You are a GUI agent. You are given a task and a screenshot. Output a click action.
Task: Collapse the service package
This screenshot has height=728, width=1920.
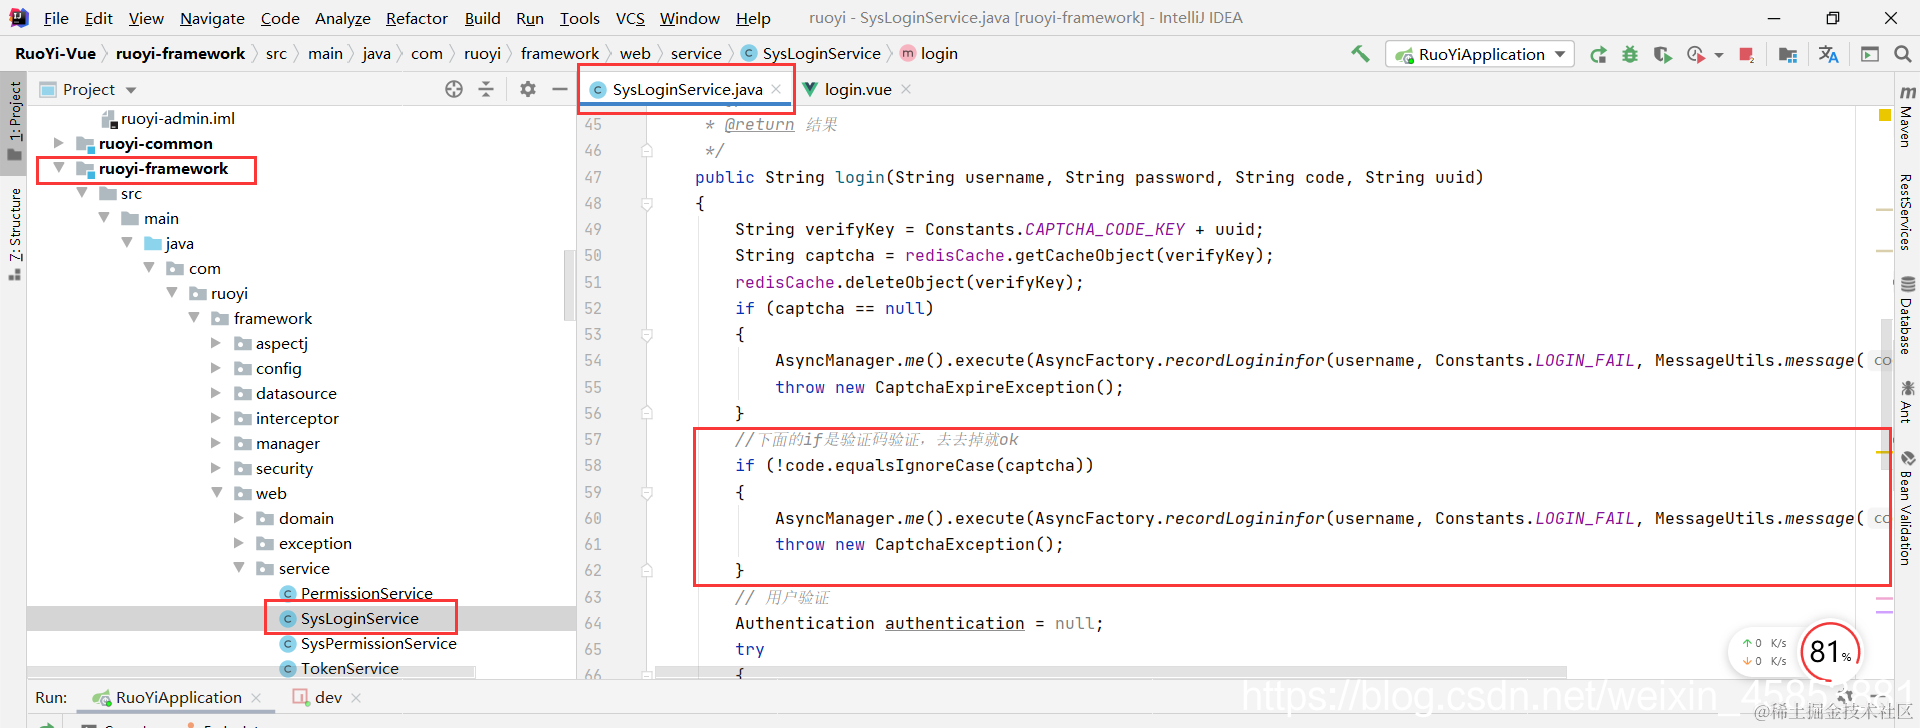coord(239,568)
